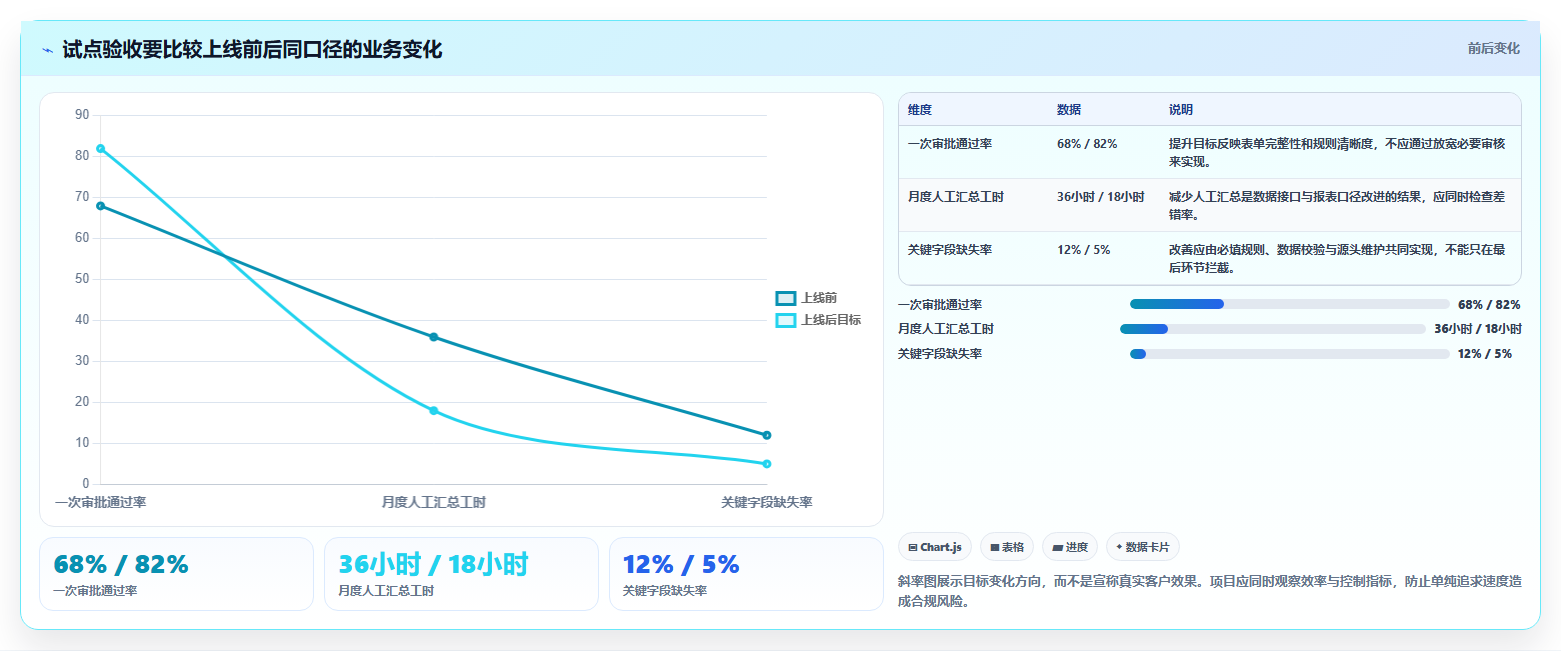Click the table row cell 月度人工汇总工时
1561x651 pixels.
coord(956,197)
